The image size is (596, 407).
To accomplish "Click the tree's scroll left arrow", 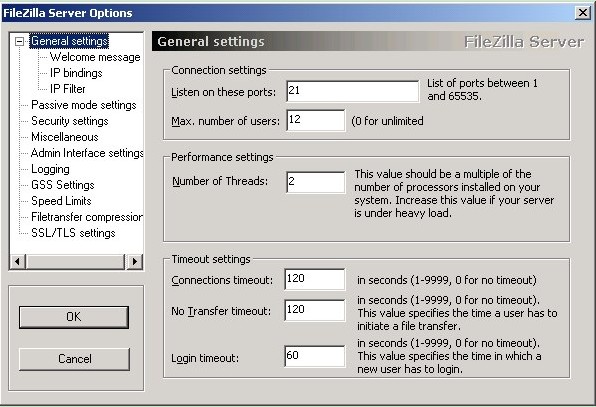I will [x=17, y=261].
